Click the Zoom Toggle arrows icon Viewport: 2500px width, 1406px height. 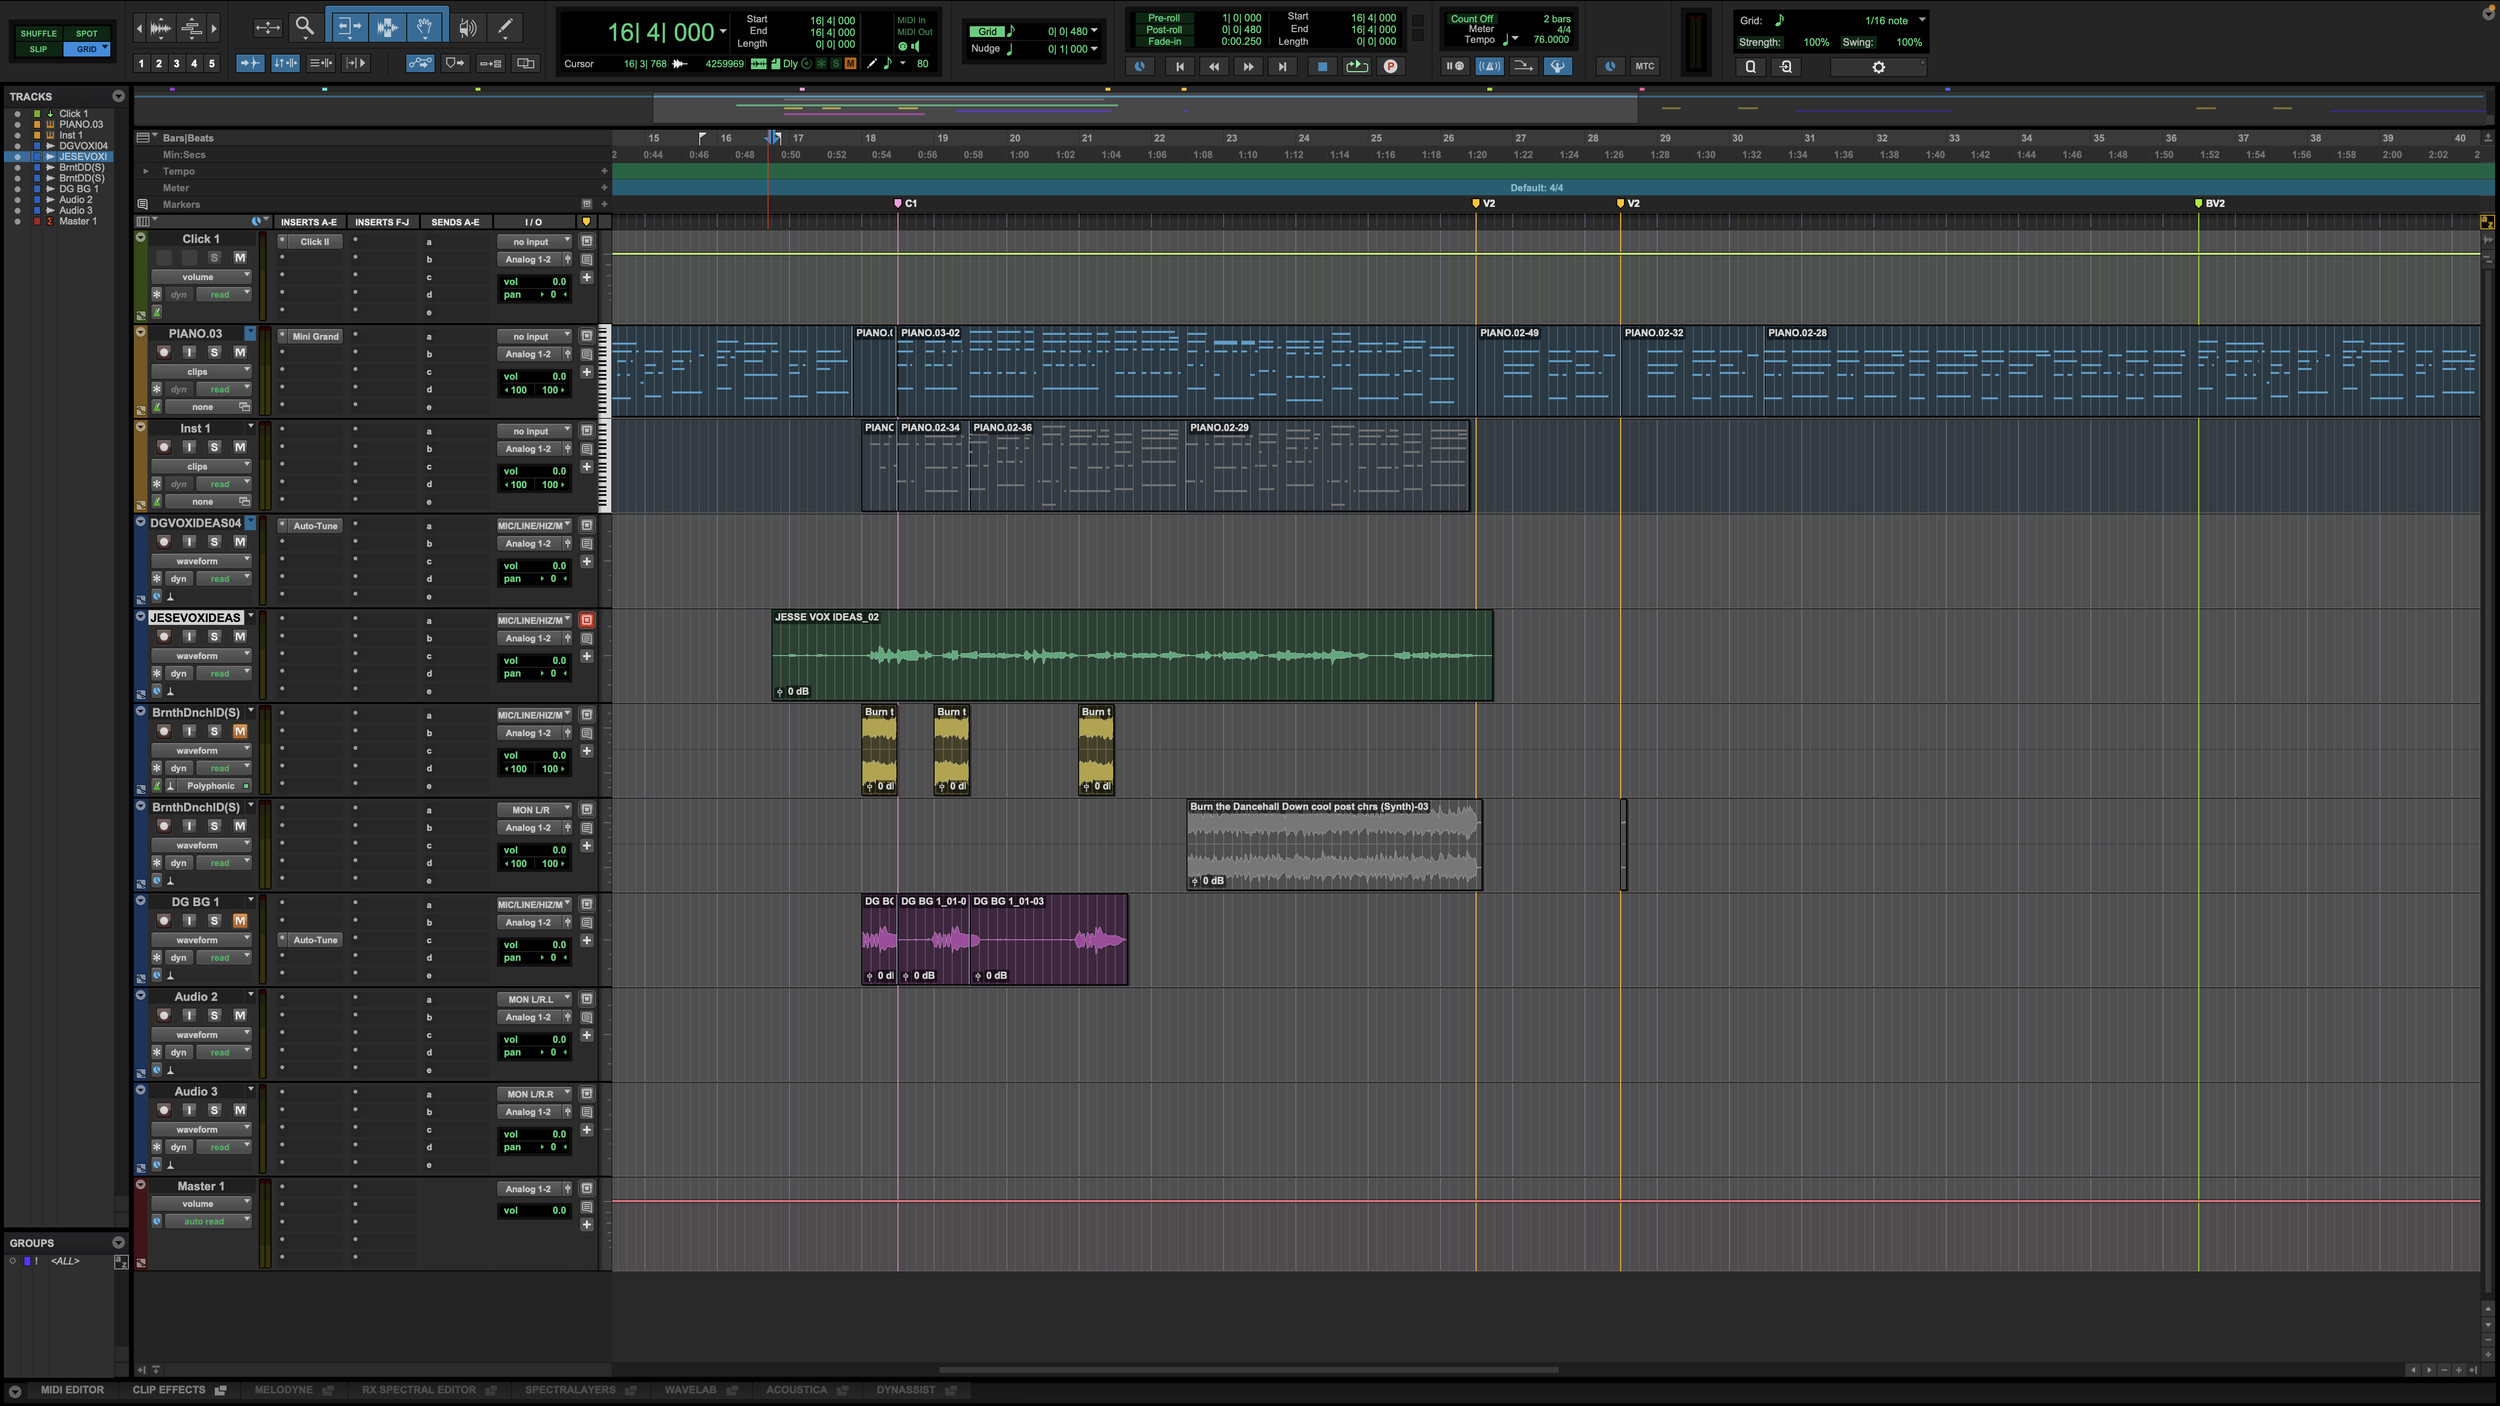pos(267,27)
